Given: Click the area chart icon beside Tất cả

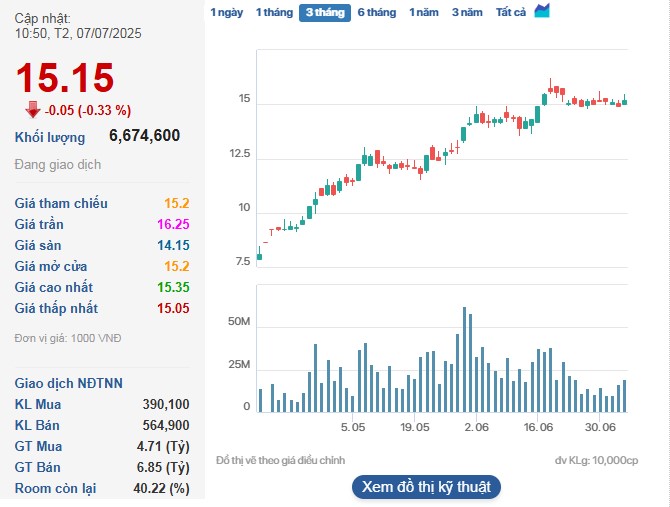Looking at the screenshot, I should pos(542,11).
